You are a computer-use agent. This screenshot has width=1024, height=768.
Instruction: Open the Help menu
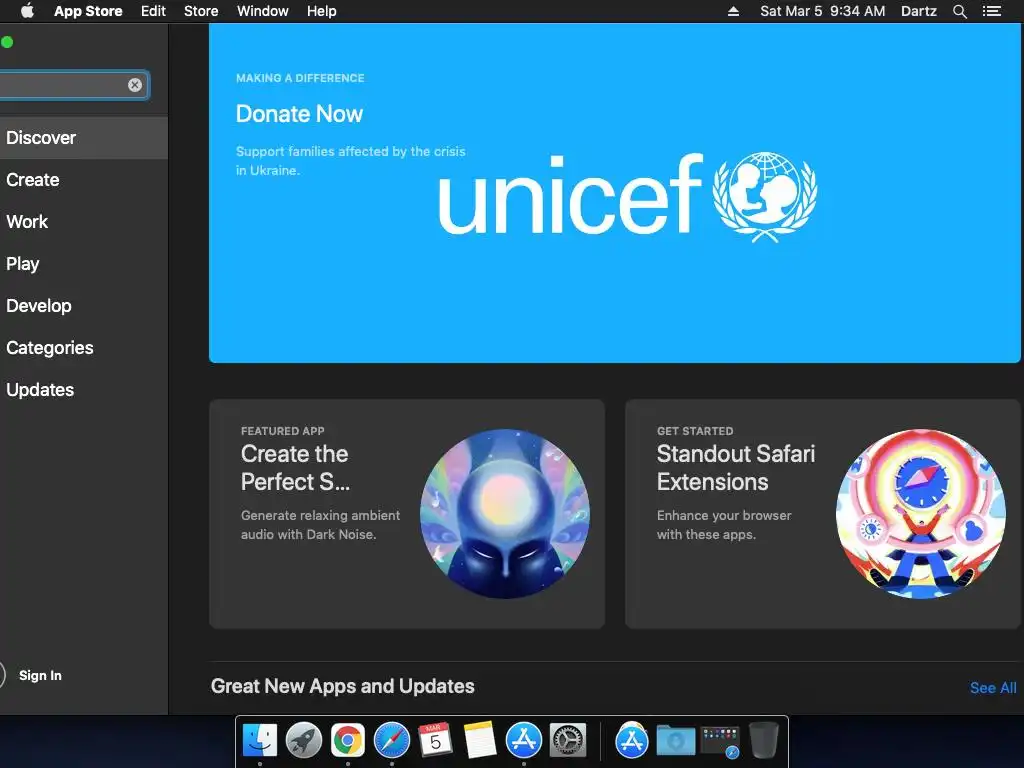[x=322, y=11]
